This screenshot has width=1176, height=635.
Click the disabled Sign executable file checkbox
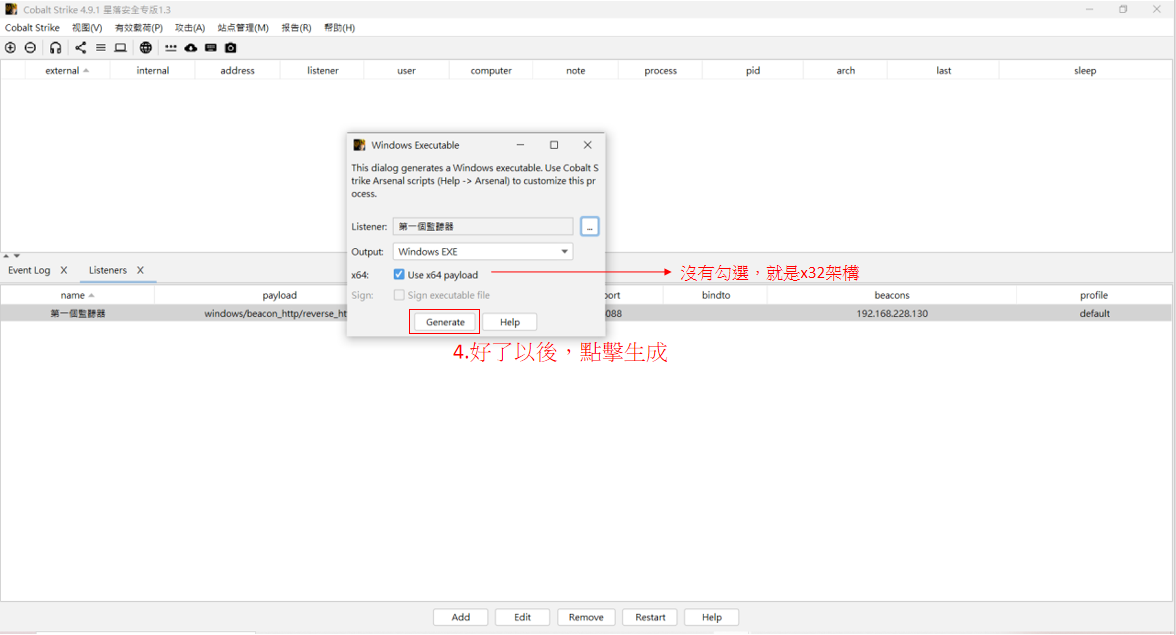(x=399, y=295)
